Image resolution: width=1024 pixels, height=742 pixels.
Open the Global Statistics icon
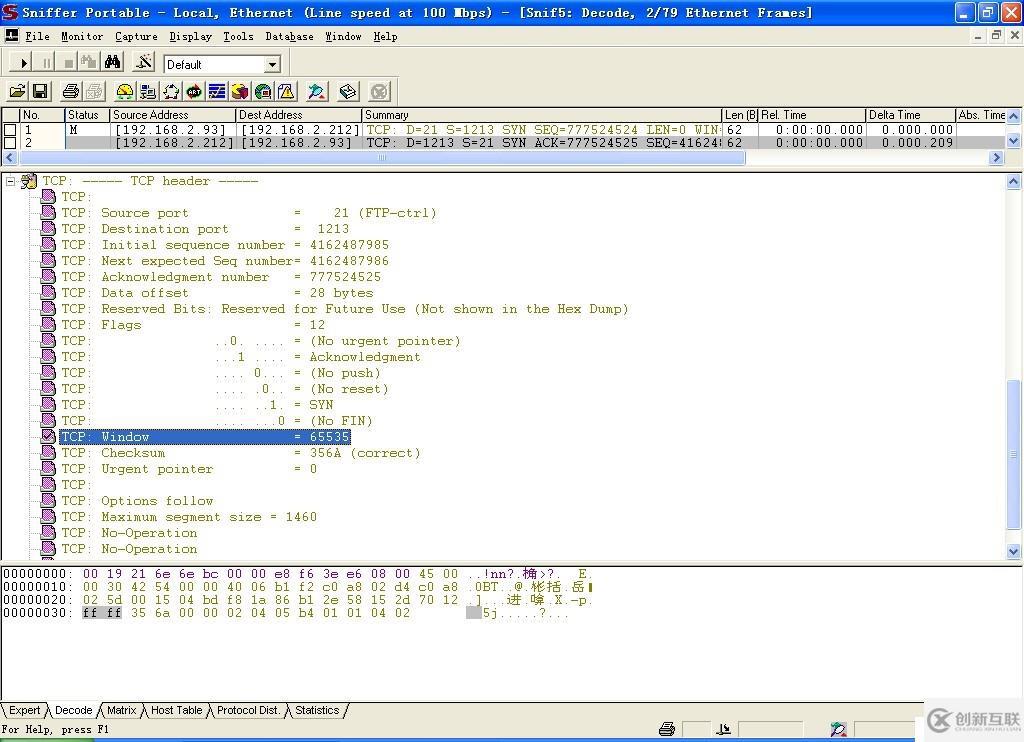[263, 91]
